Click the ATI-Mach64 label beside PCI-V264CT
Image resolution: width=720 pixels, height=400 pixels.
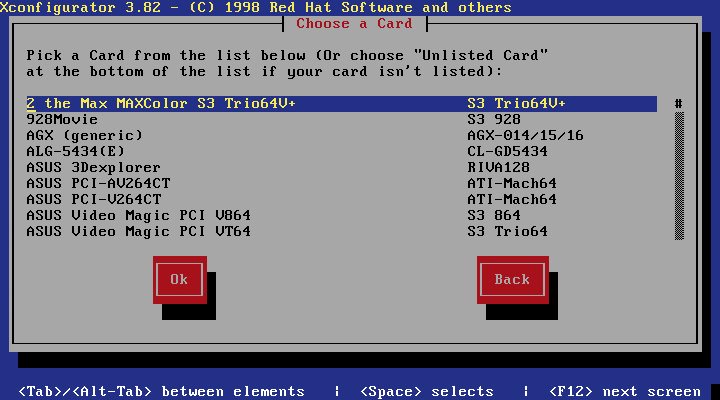point(512,199)
